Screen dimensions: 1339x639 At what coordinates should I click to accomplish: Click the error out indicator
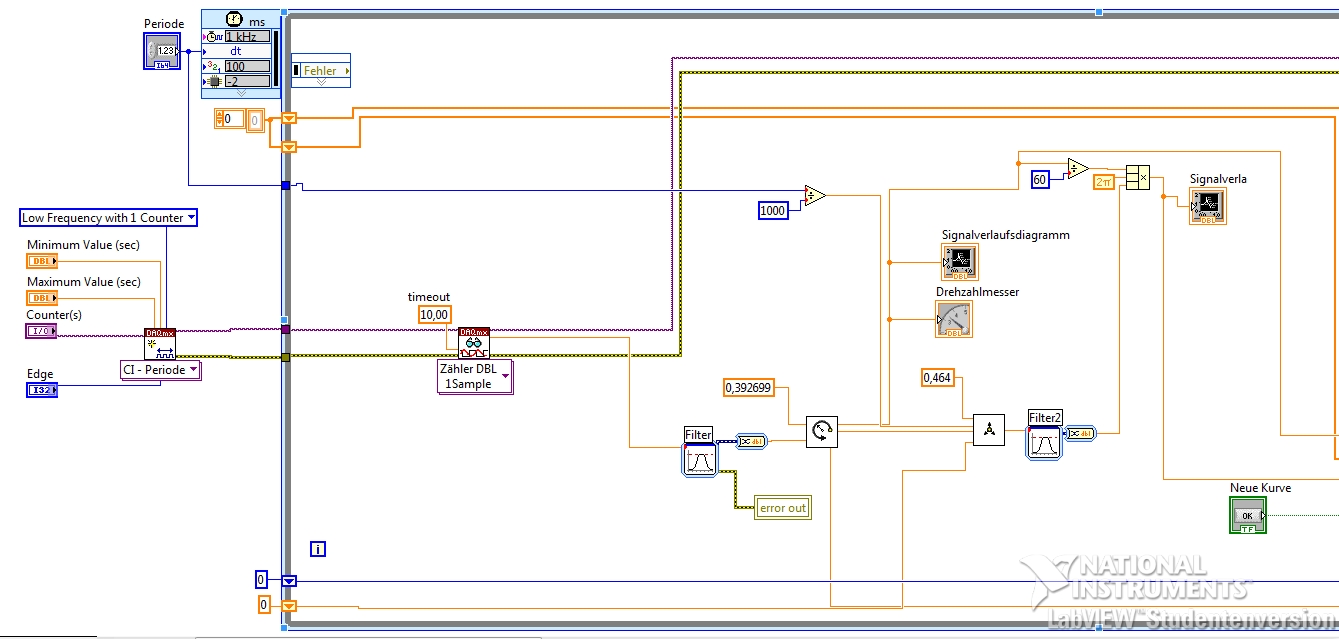[x=783, y=508]
